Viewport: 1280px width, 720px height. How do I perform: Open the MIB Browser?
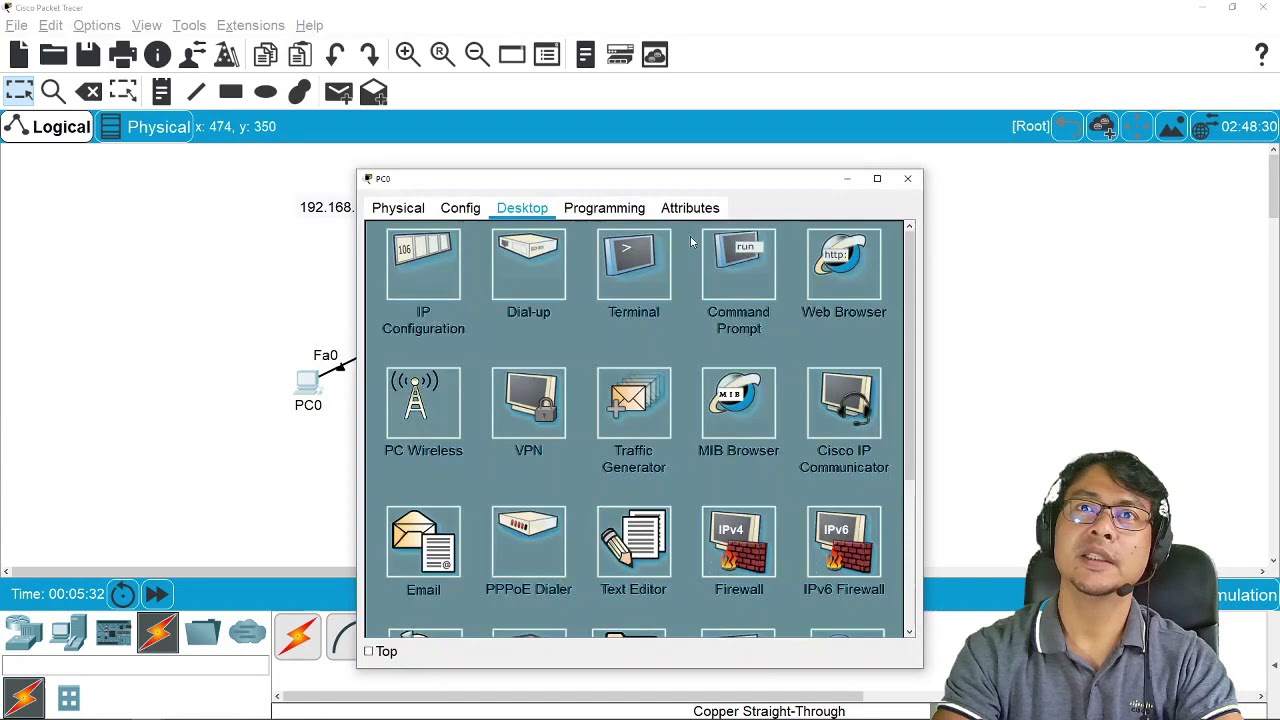click(x=738, y=403)
